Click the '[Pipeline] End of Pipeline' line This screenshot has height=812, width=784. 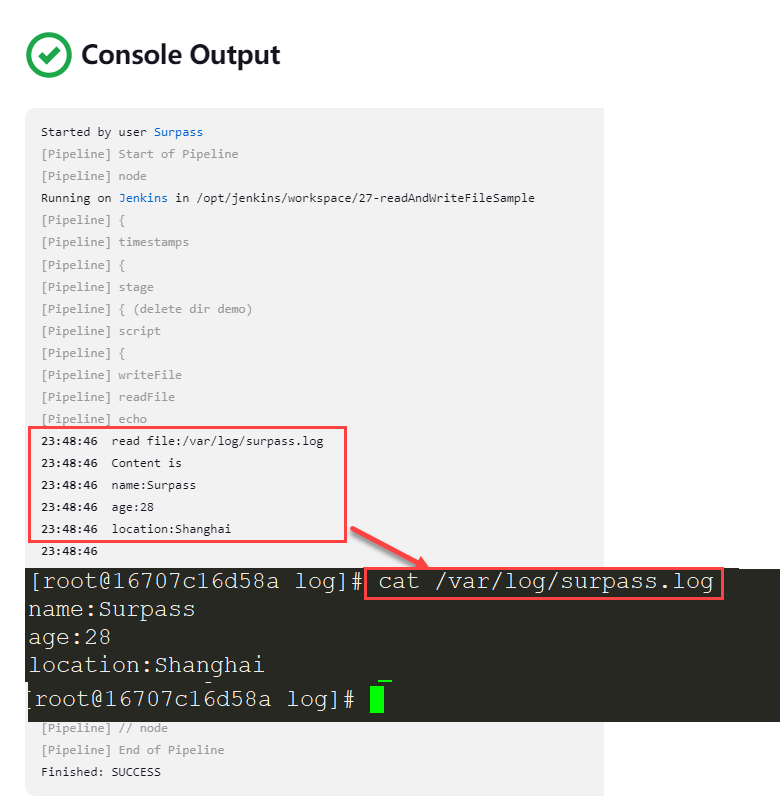pyautogui.click(x=133, y=750)
